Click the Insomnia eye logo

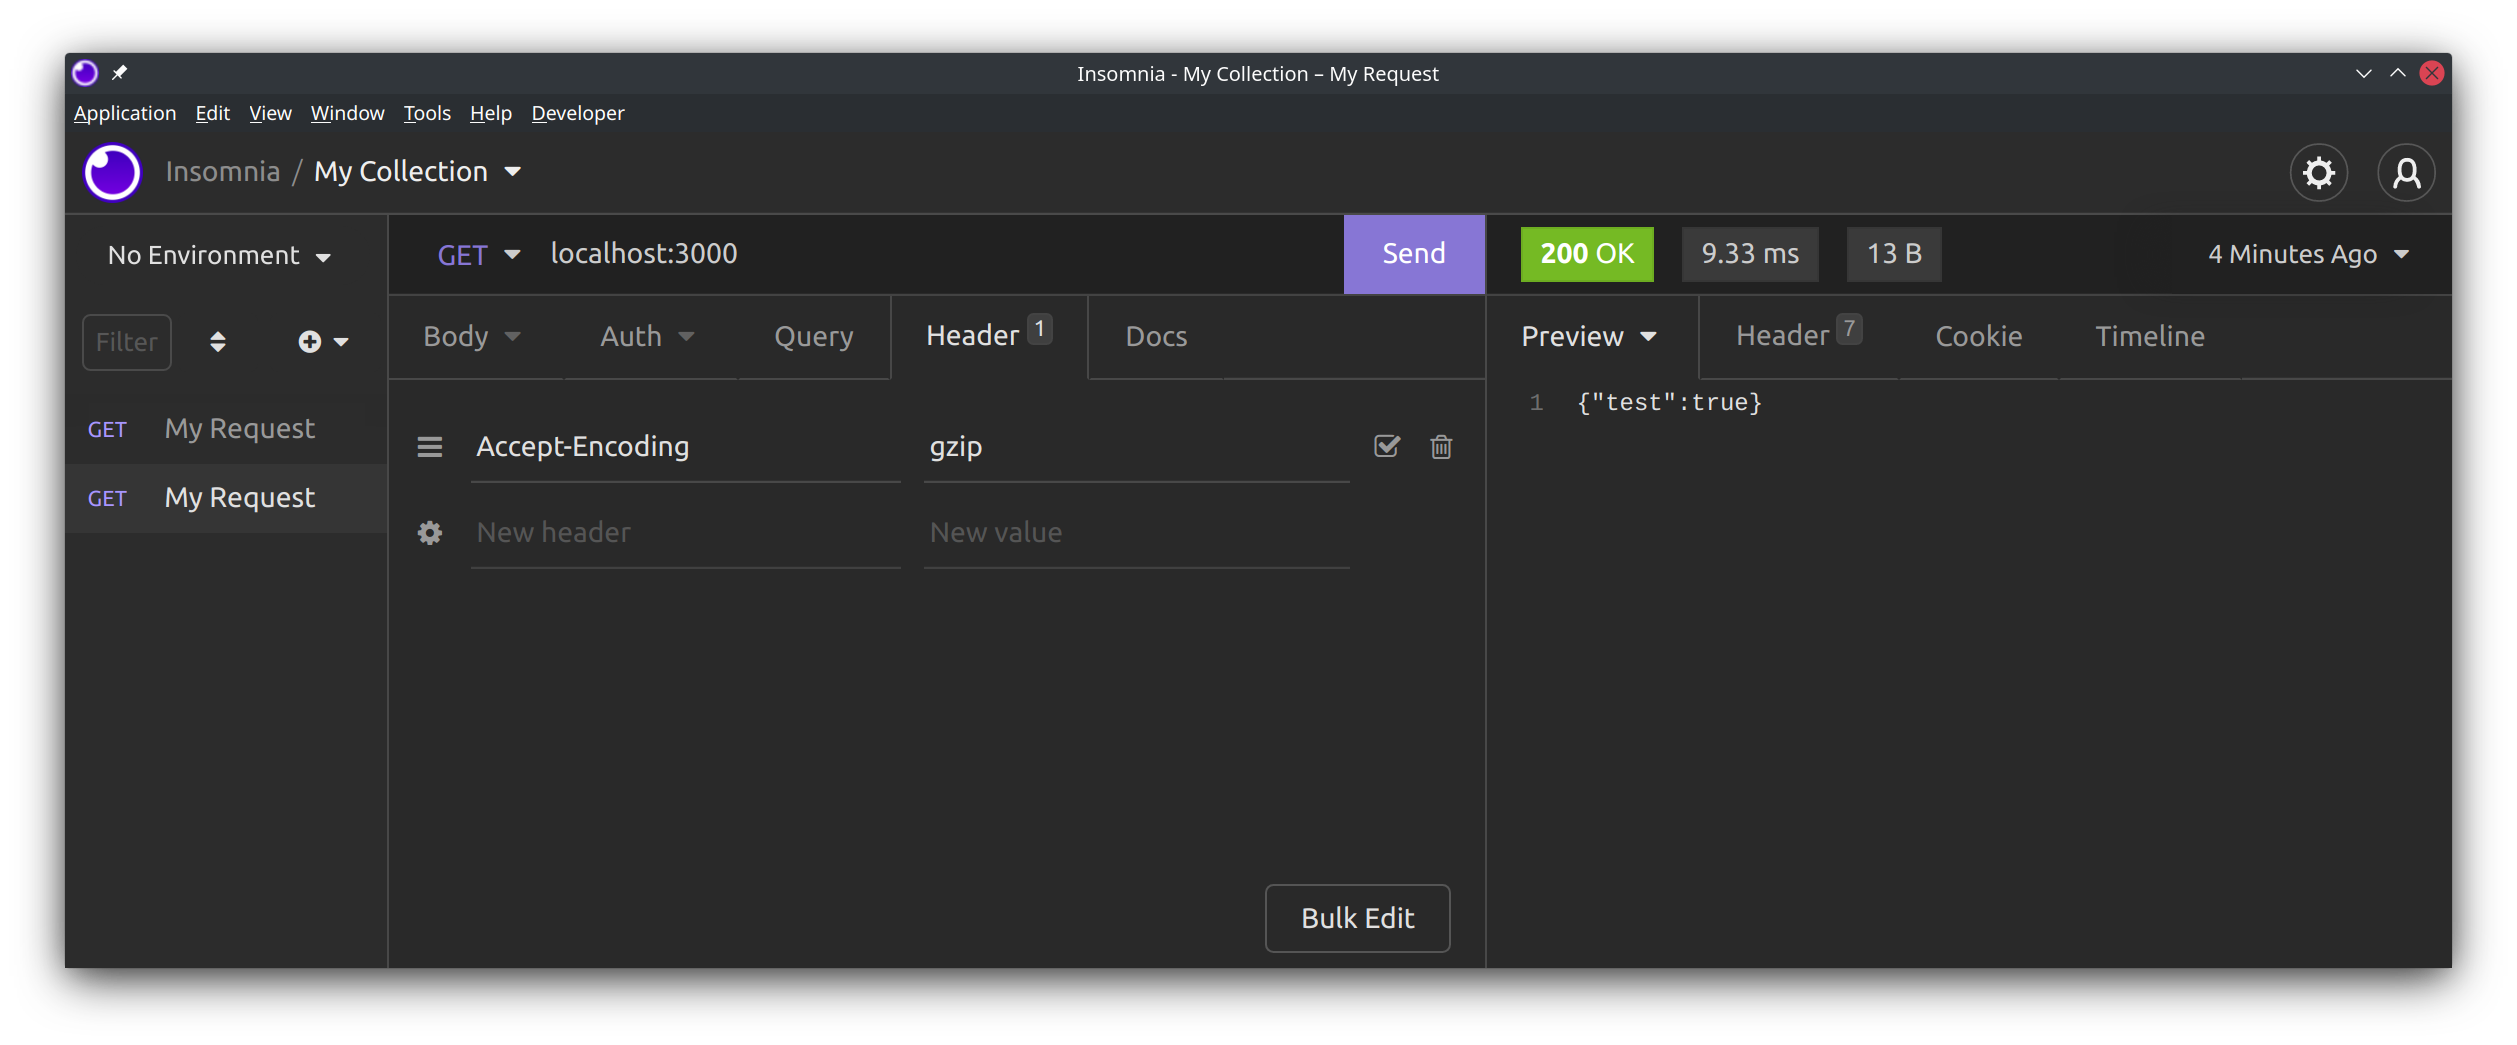pos(111,171)
